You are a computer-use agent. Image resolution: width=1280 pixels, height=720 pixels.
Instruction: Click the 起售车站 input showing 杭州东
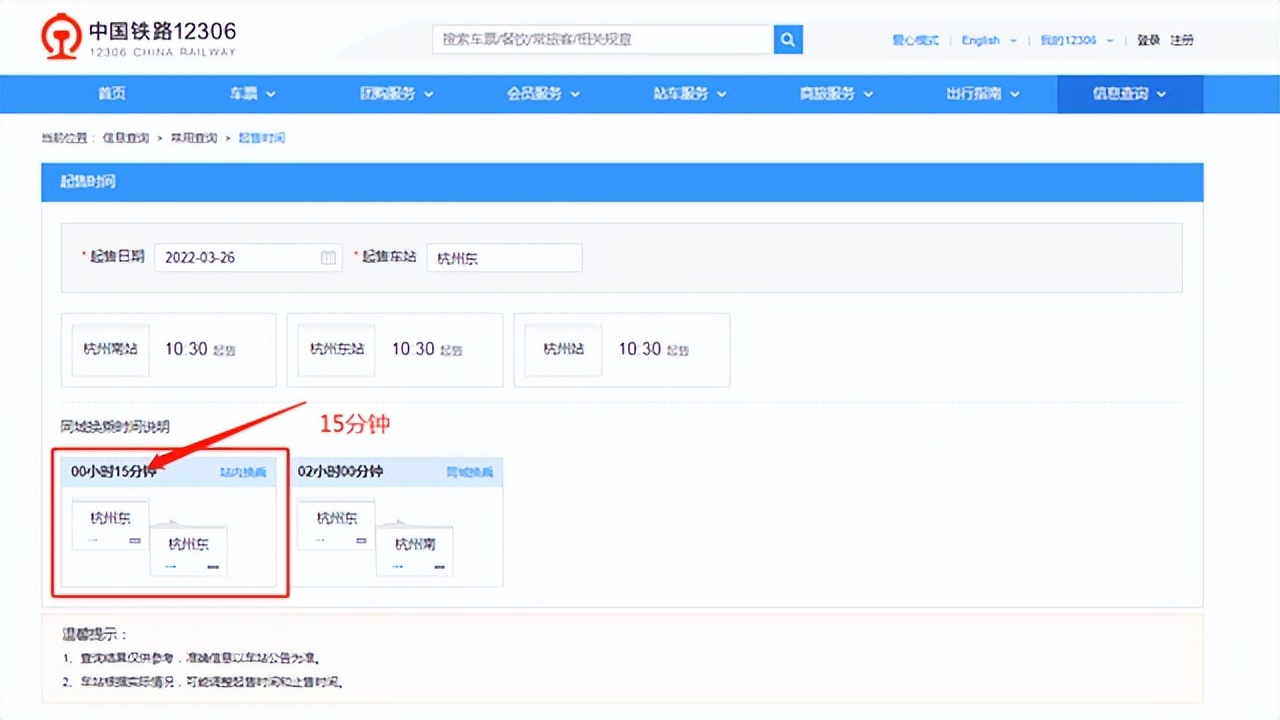pyautogui.click(x=504, y=257)
